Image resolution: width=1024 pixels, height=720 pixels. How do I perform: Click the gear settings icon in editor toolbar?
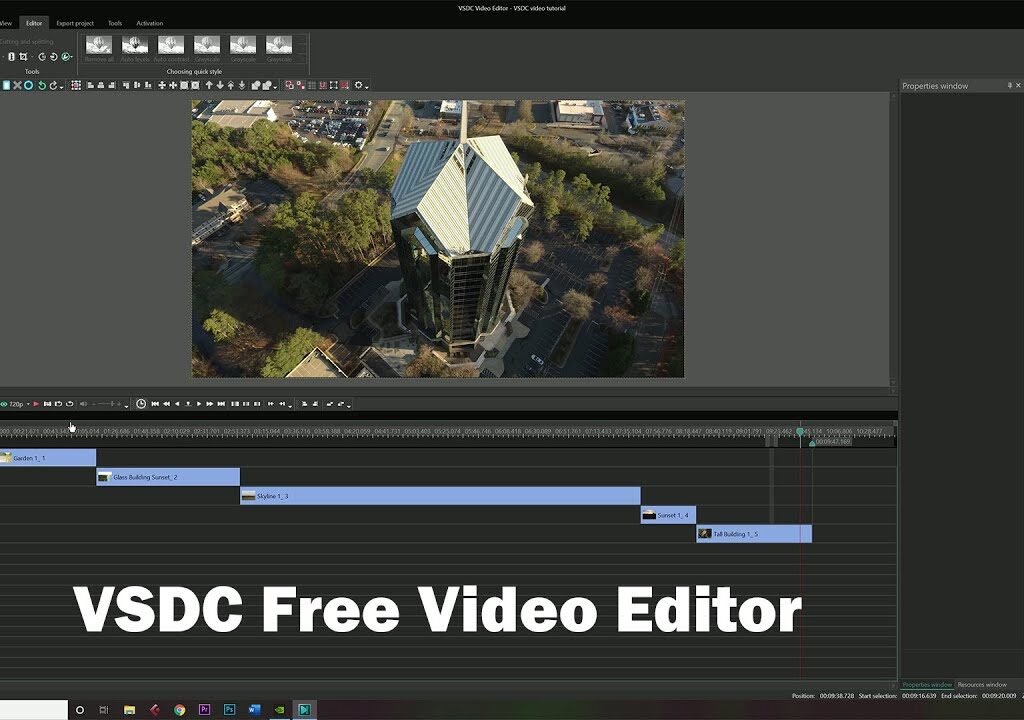[359, 85]
